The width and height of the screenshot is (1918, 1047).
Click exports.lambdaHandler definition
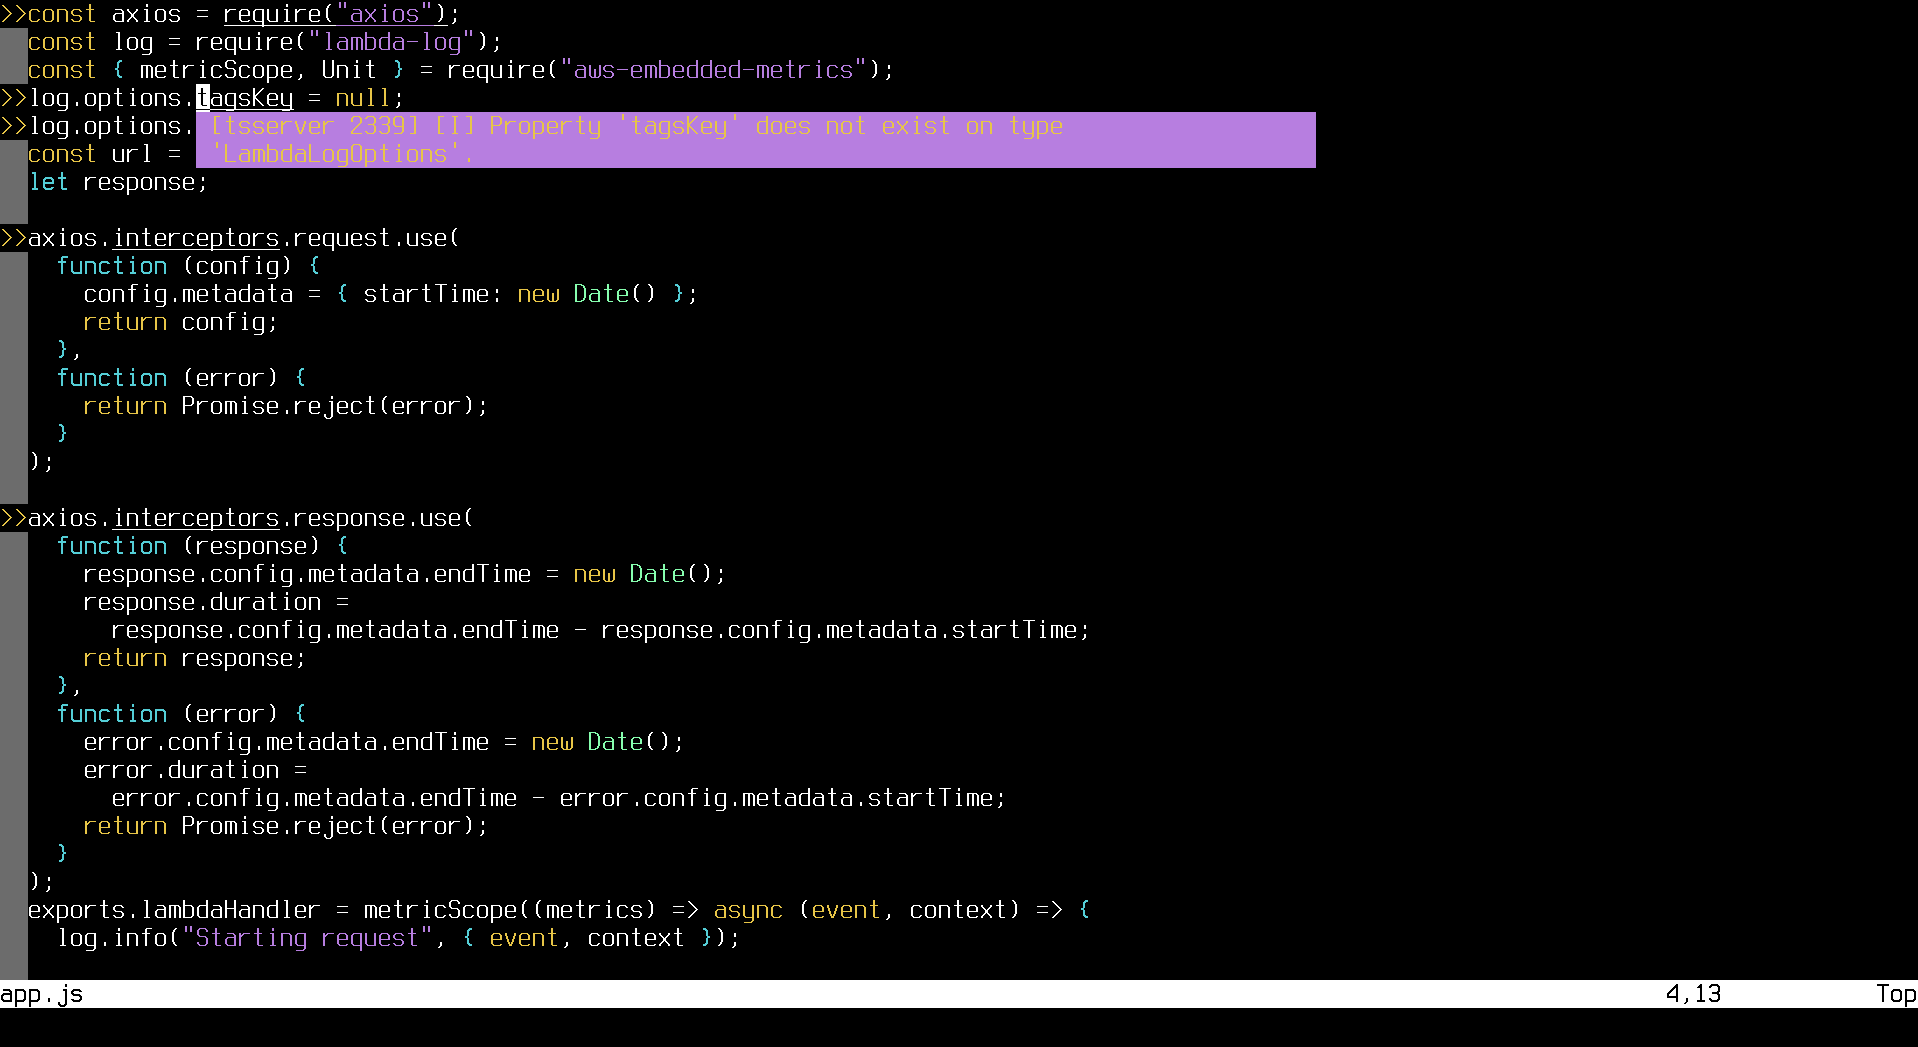[559, 910]
